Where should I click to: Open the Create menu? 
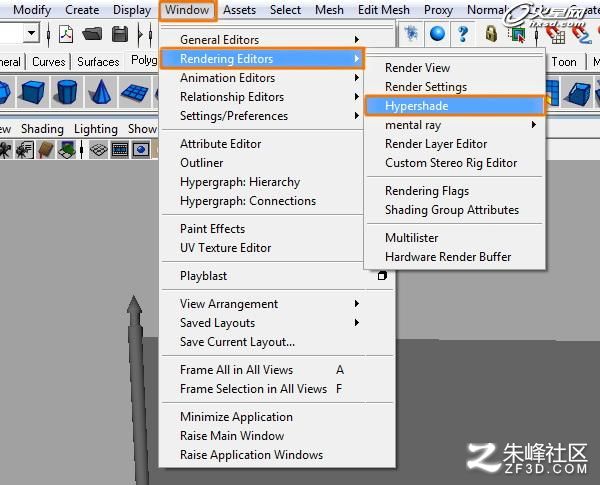point(82,10)
